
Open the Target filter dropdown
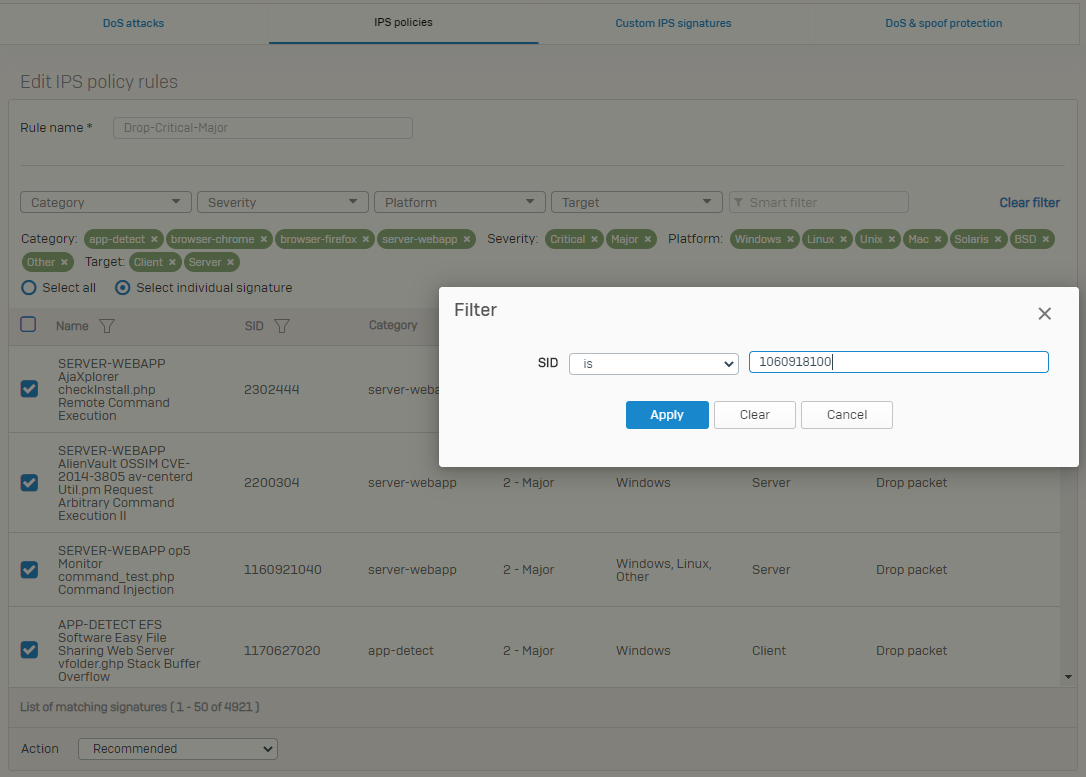637,202
